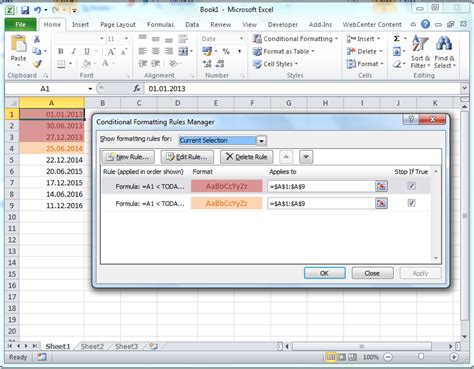Click the Edit Rule button
474x369 pixels.
(x=187, y=157)
